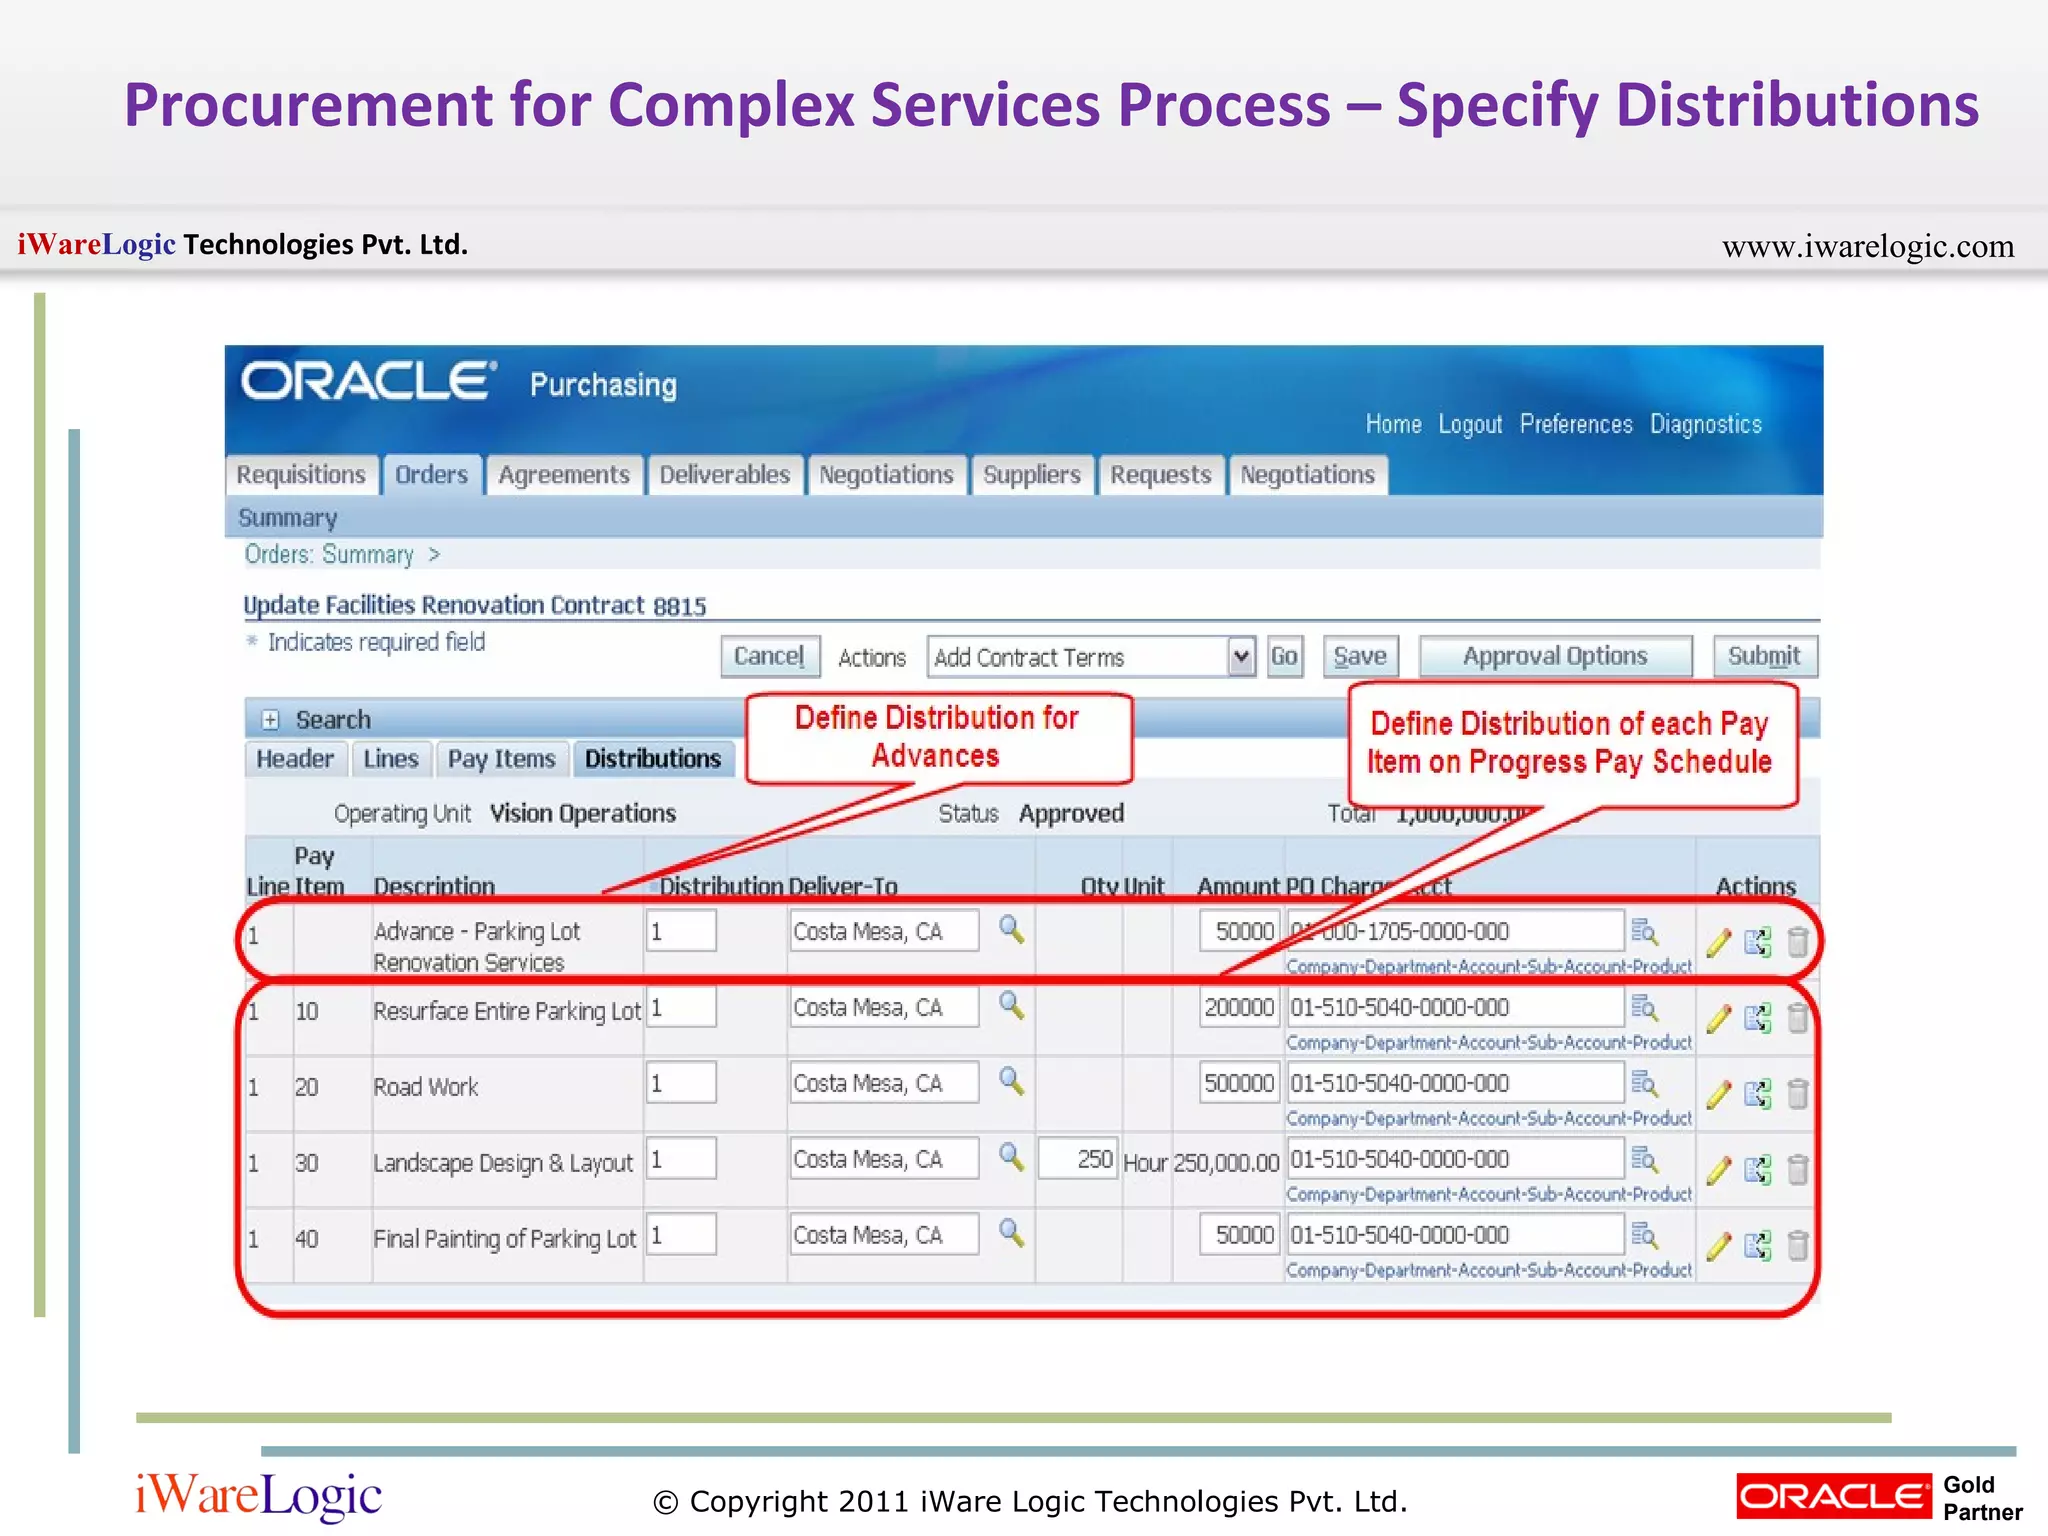
Task: Click Deliver-To field in Advance row
Action: (x=884, y=931)
